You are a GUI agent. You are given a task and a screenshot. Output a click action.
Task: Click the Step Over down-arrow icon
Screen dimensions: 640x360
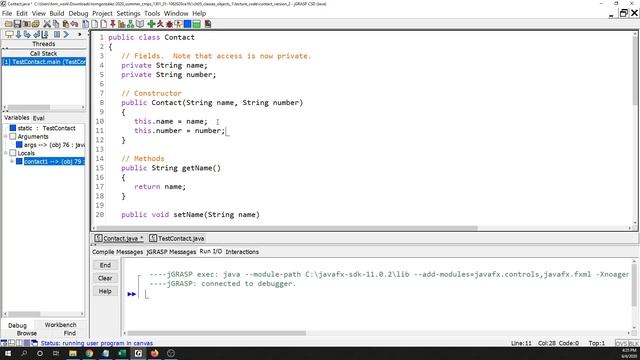click(x=18, y=35)
